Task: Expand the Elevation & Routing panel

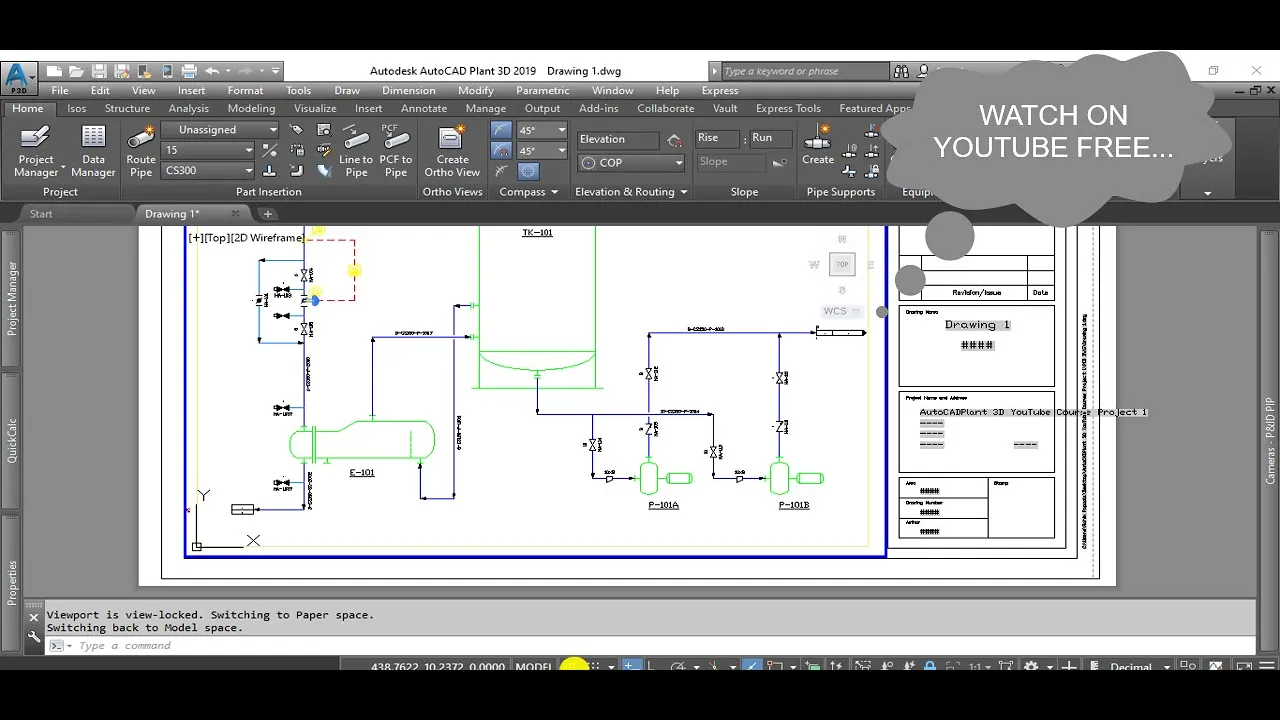Action: 684,192
